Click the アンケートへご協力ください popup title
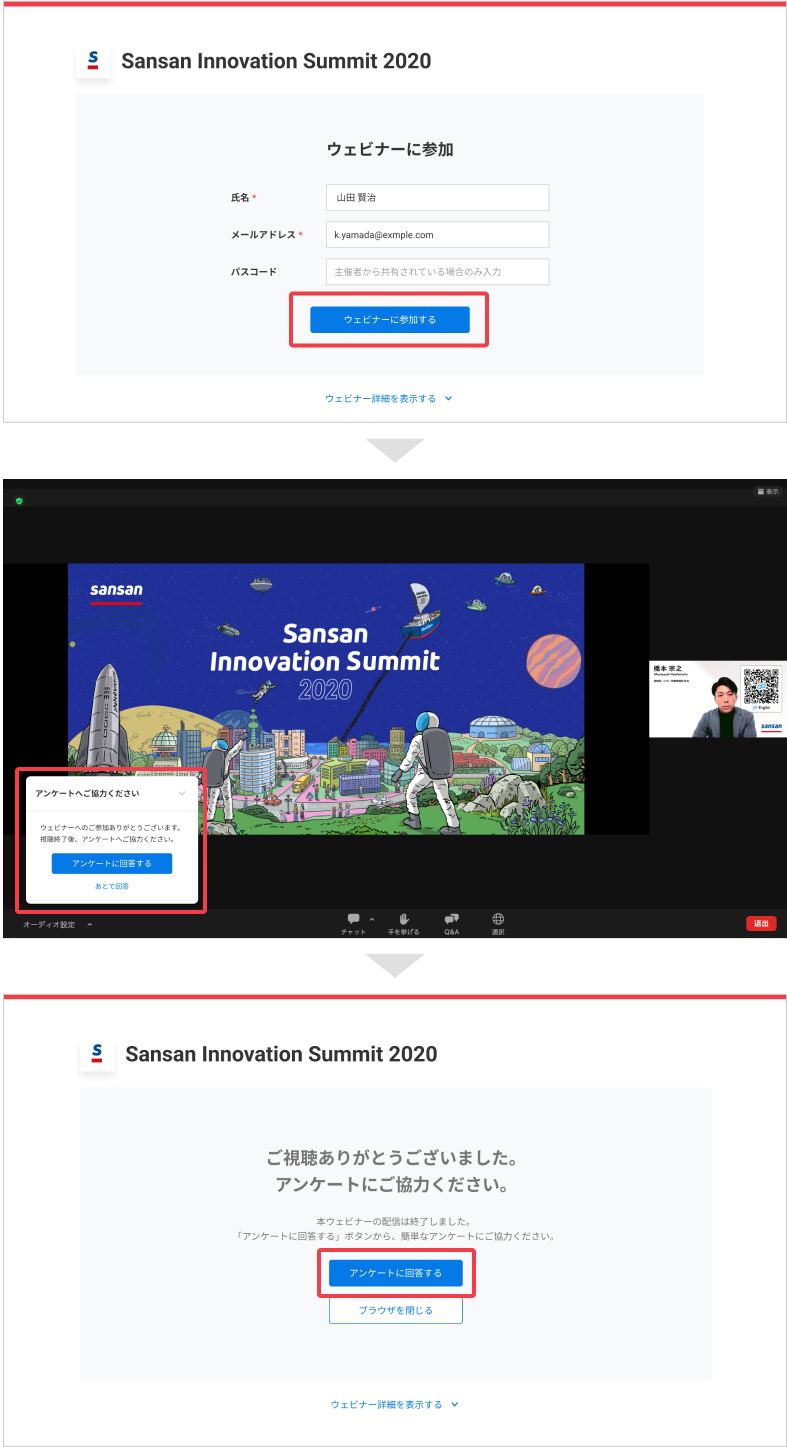 point(87,793)
